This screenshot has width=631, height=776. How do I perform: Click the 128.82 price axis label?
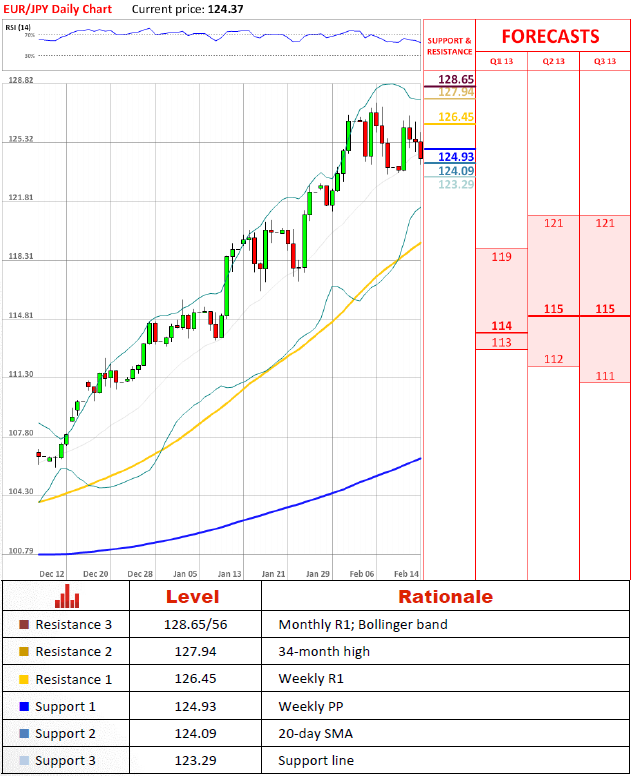[x=21, y=80]
